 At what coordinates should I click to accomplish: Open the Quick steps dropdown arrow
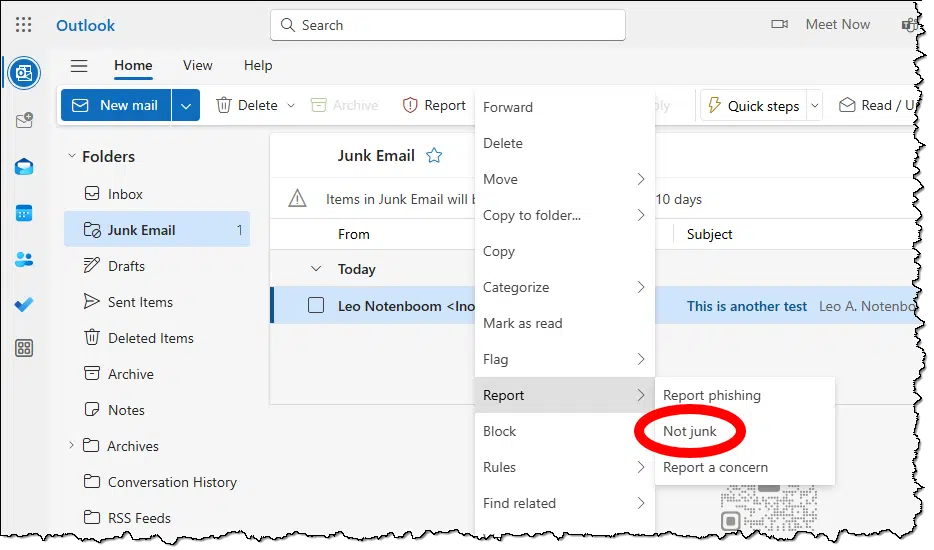click(x=814, y=105)
